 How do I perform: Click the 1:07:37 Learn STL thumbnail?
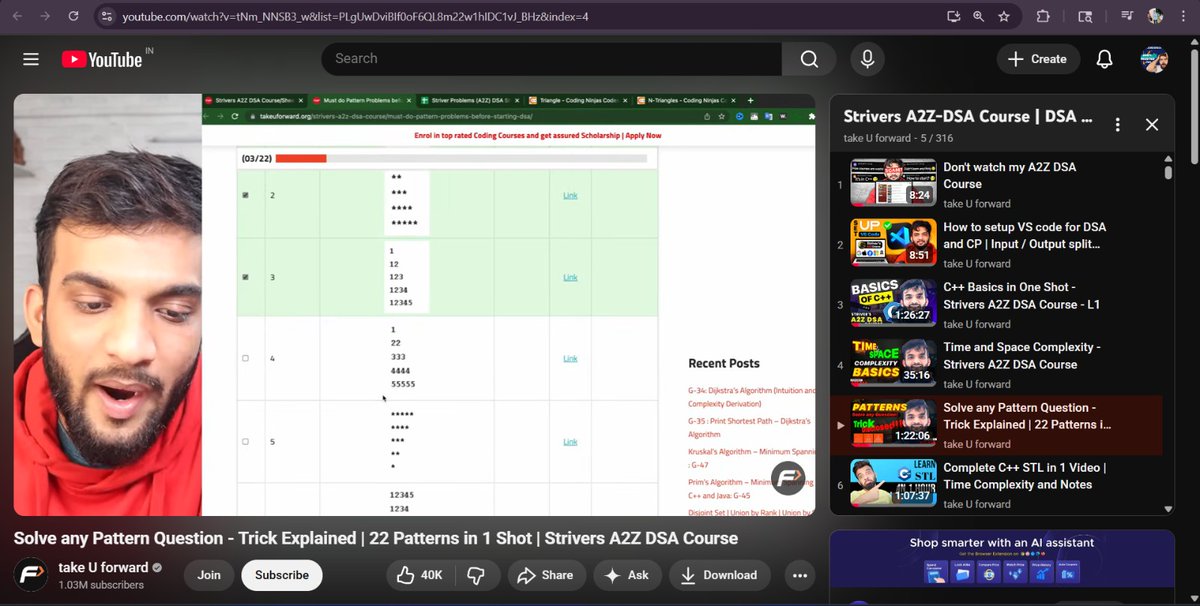tap(893, 483)
